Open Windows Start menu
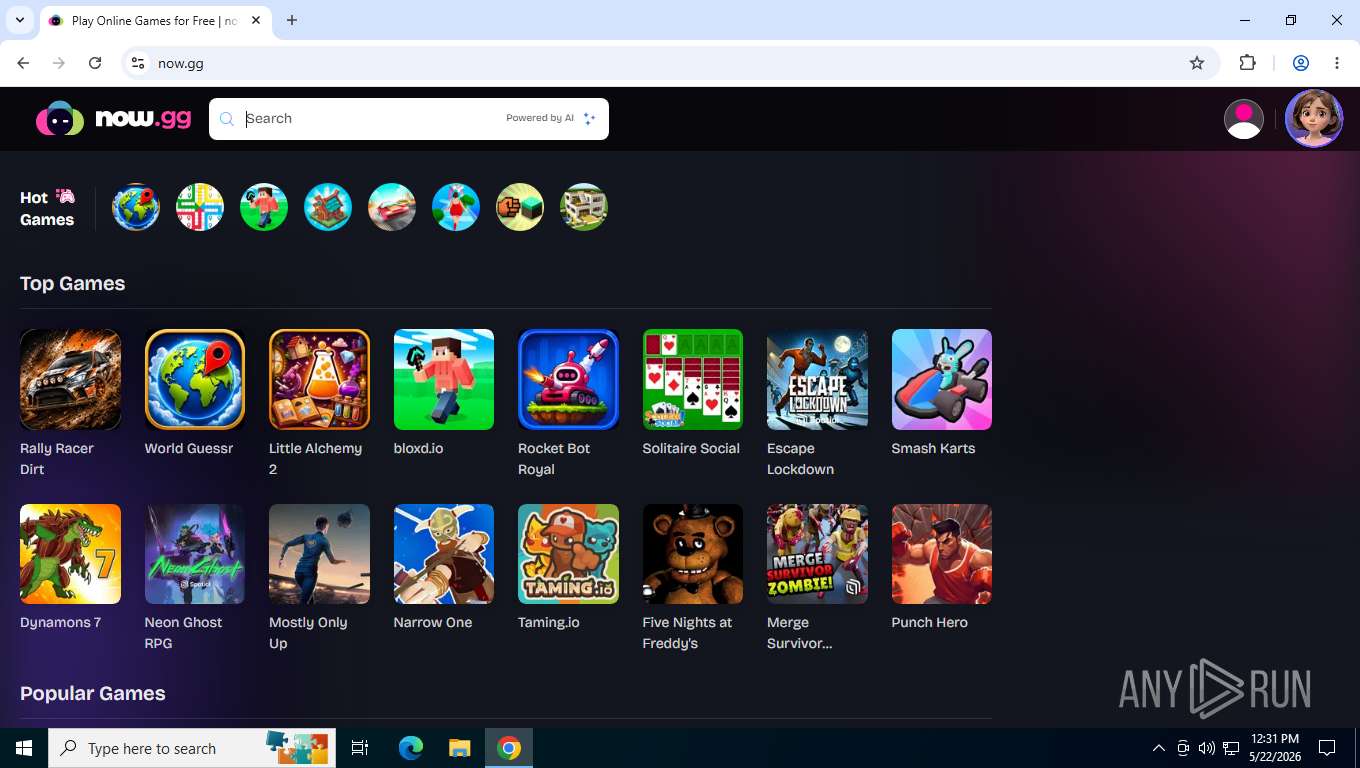This screenshot has width=1360, height=768. pos(23,748)
